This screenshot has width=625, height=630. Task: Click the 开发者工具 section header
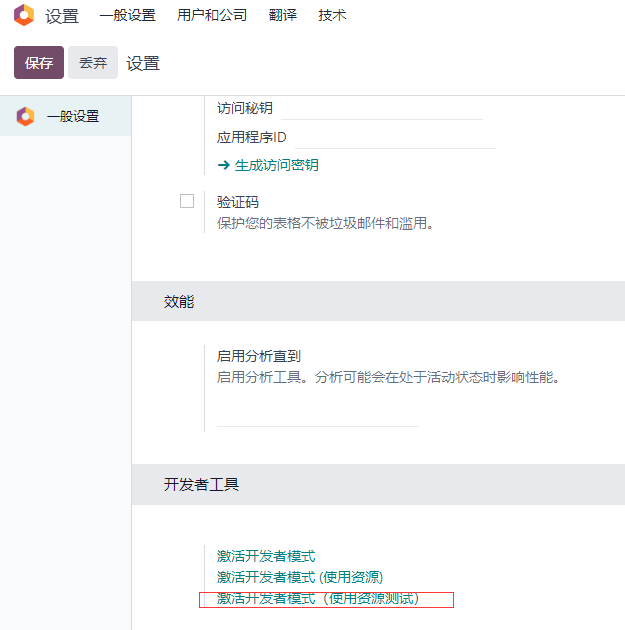(x=378, y=484)
